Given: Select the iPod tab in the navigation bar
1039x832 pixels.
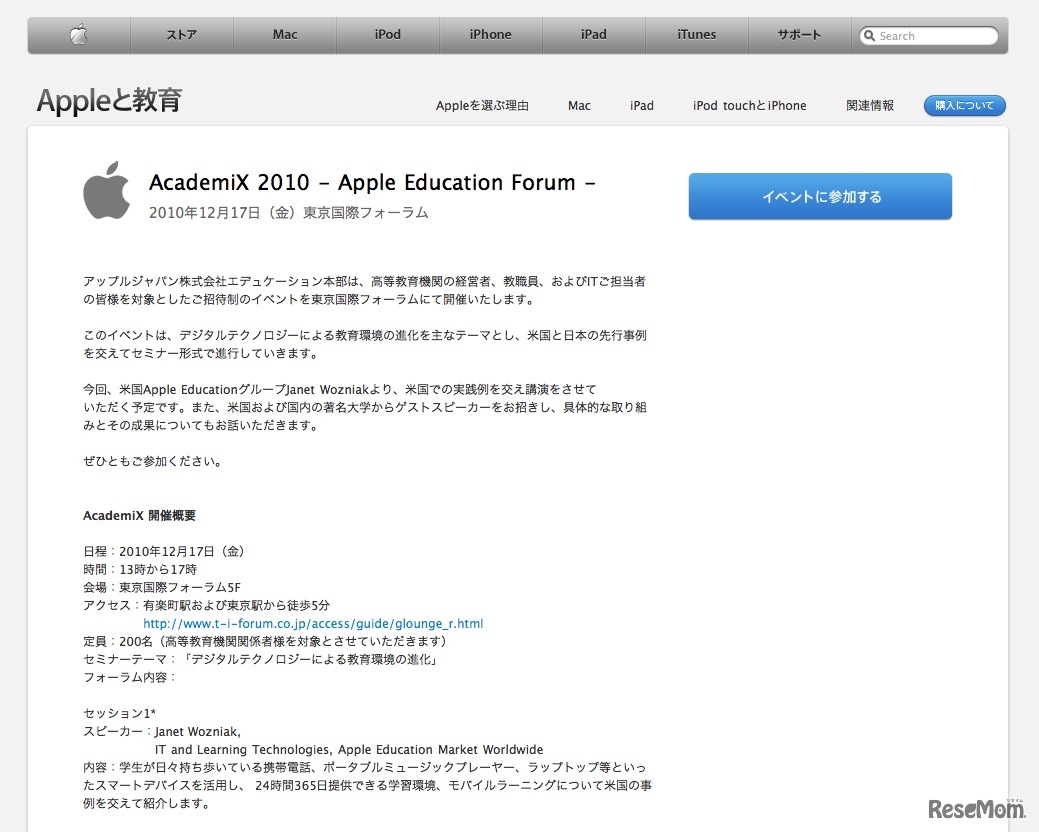Looking at the screenshot, I should pyautogui.click(x=387, y=35).
